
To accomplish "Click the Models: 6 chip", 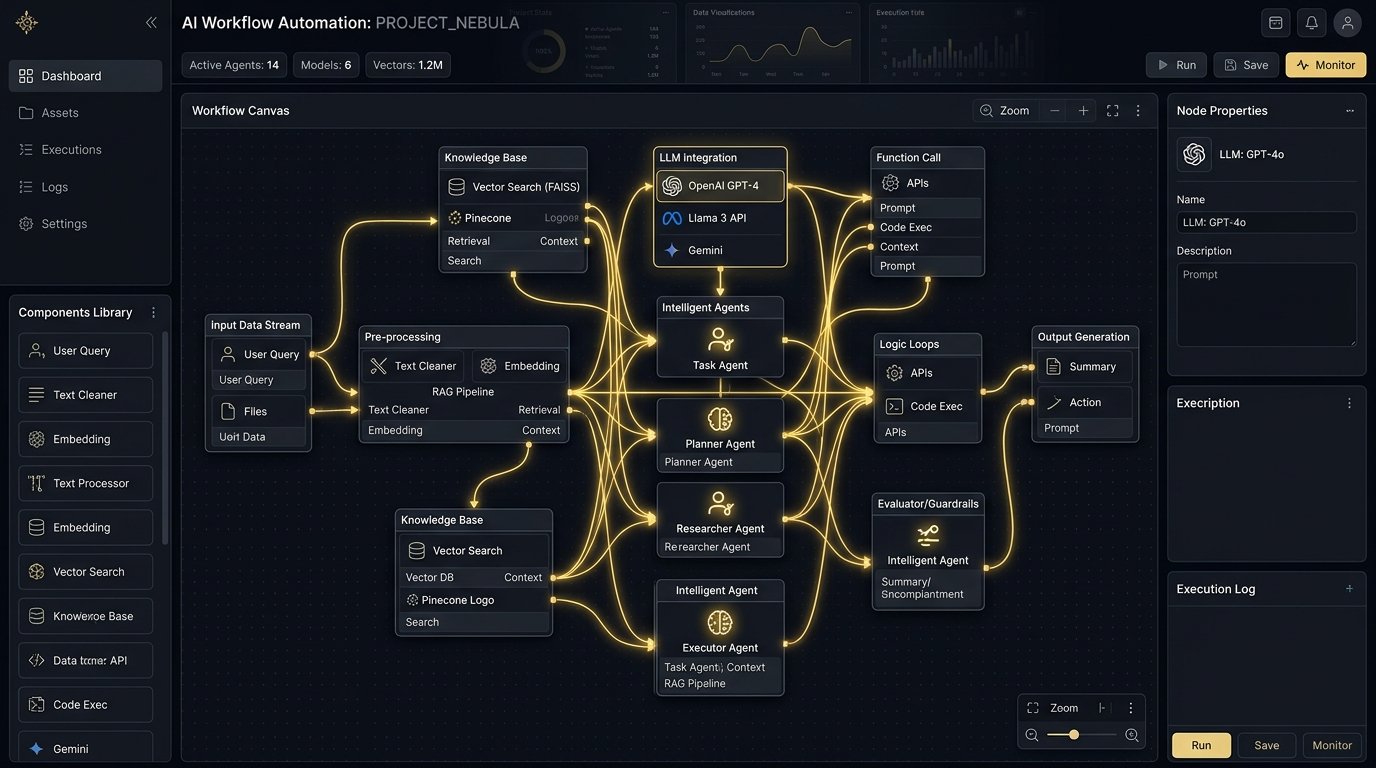I will coord(326,65).
